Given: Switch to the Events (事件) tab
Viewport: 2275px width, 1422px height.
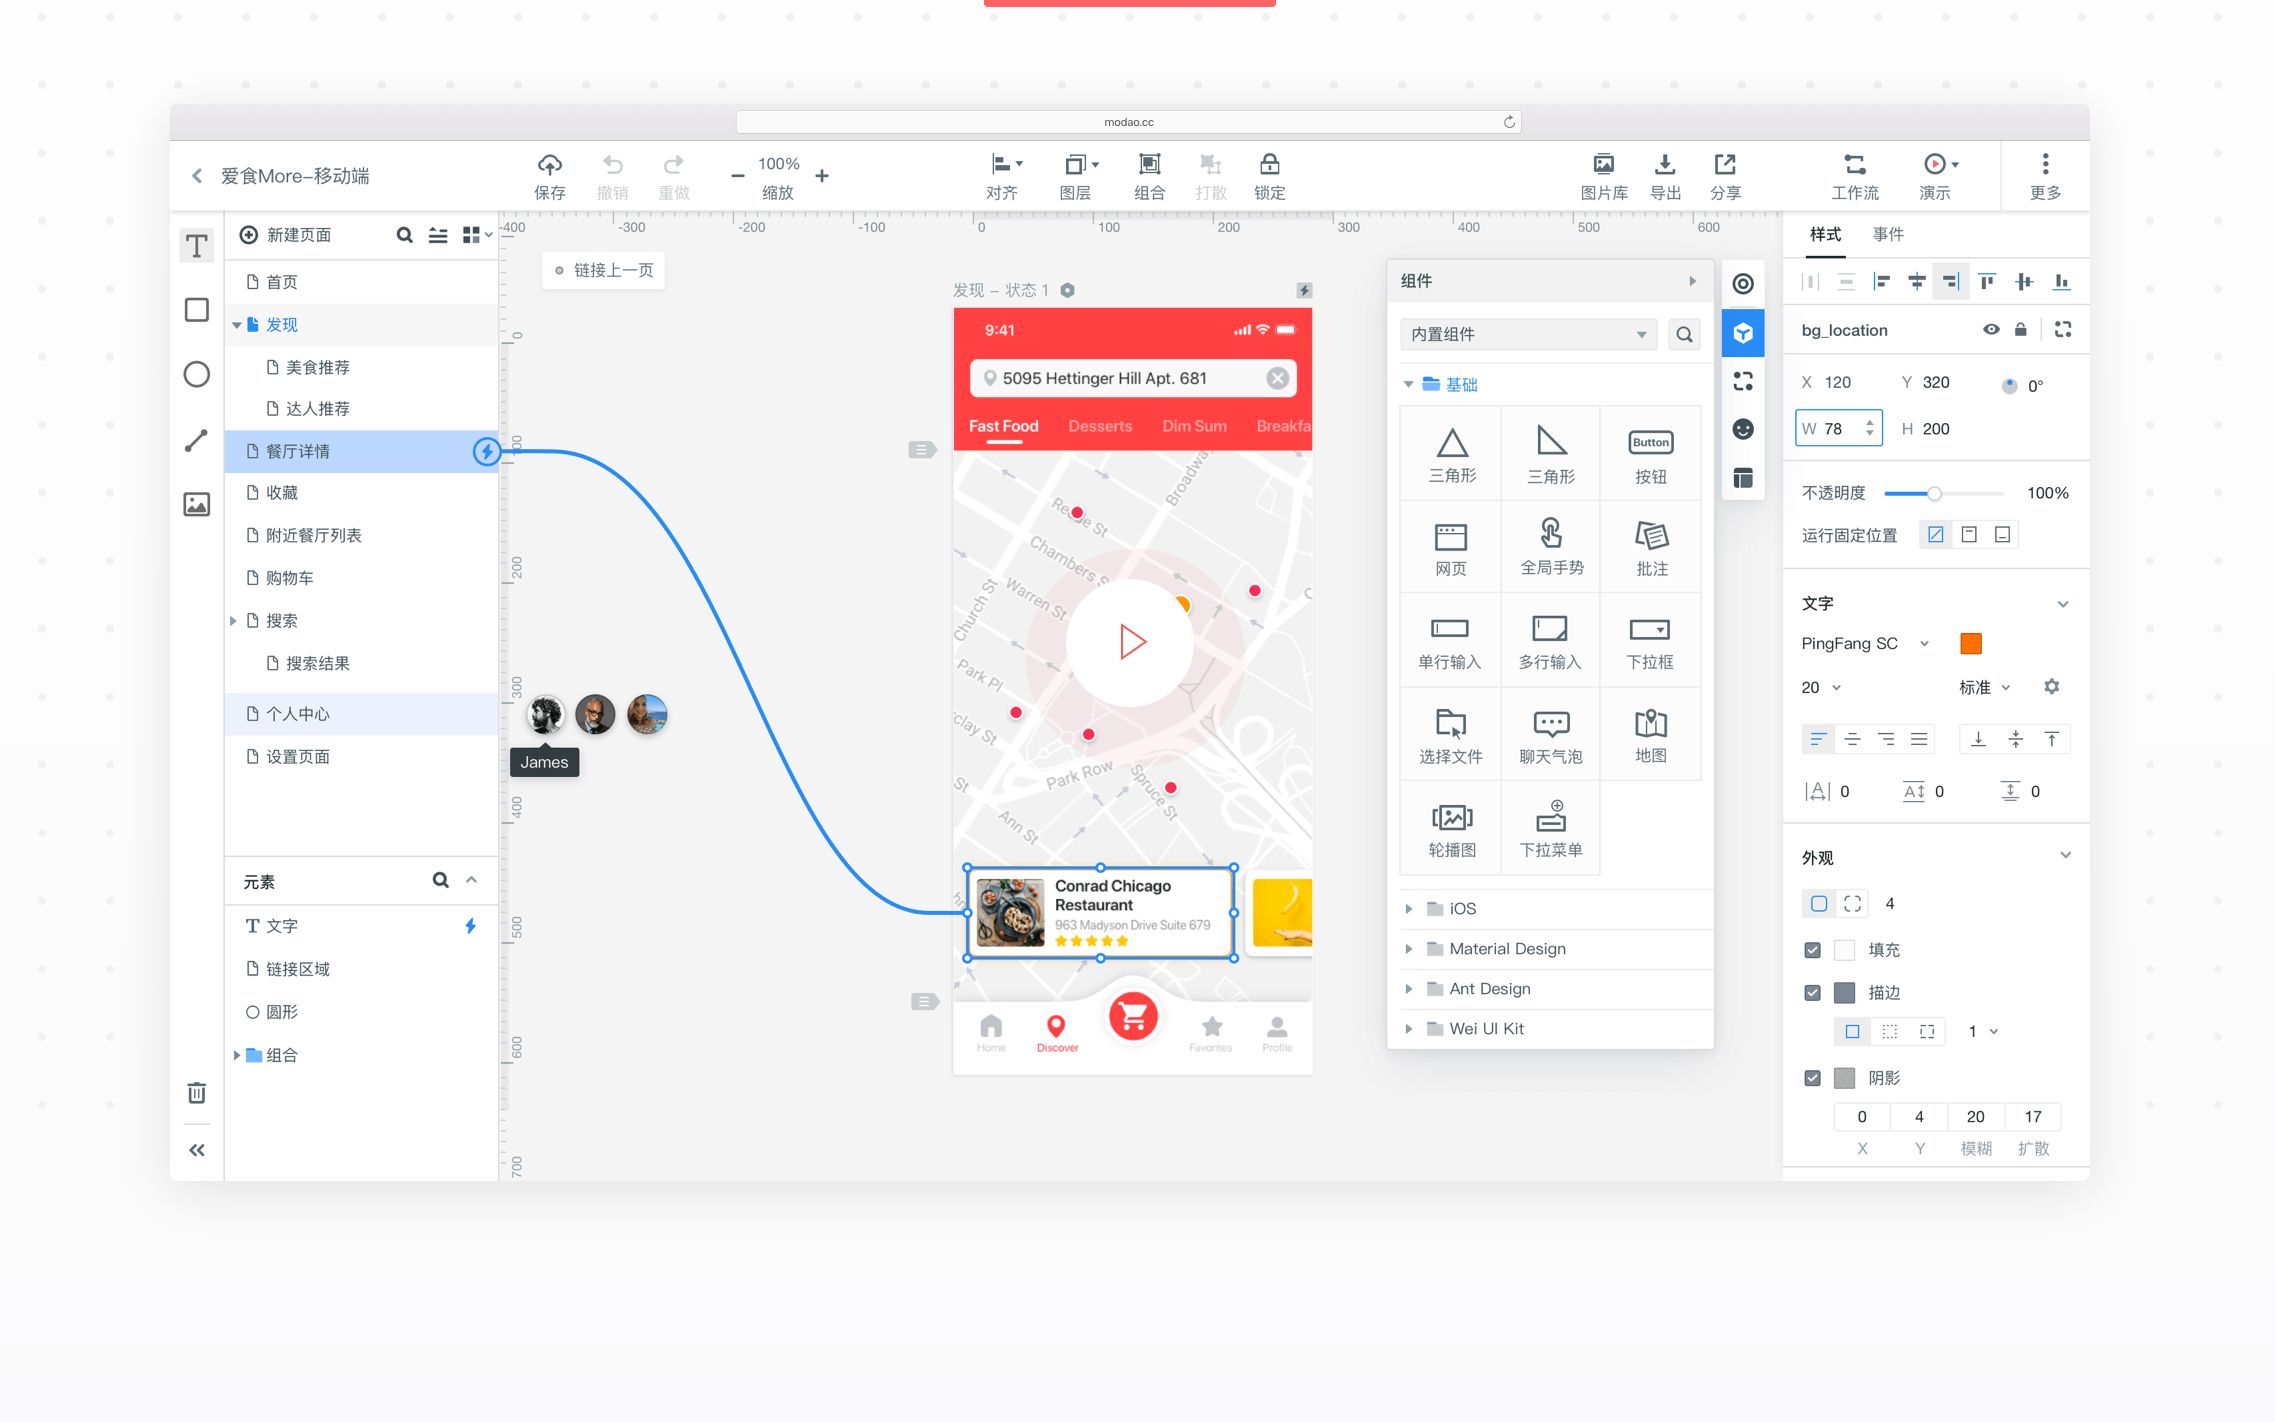Looking at the screenshot, I should [x=1887, y=234].
